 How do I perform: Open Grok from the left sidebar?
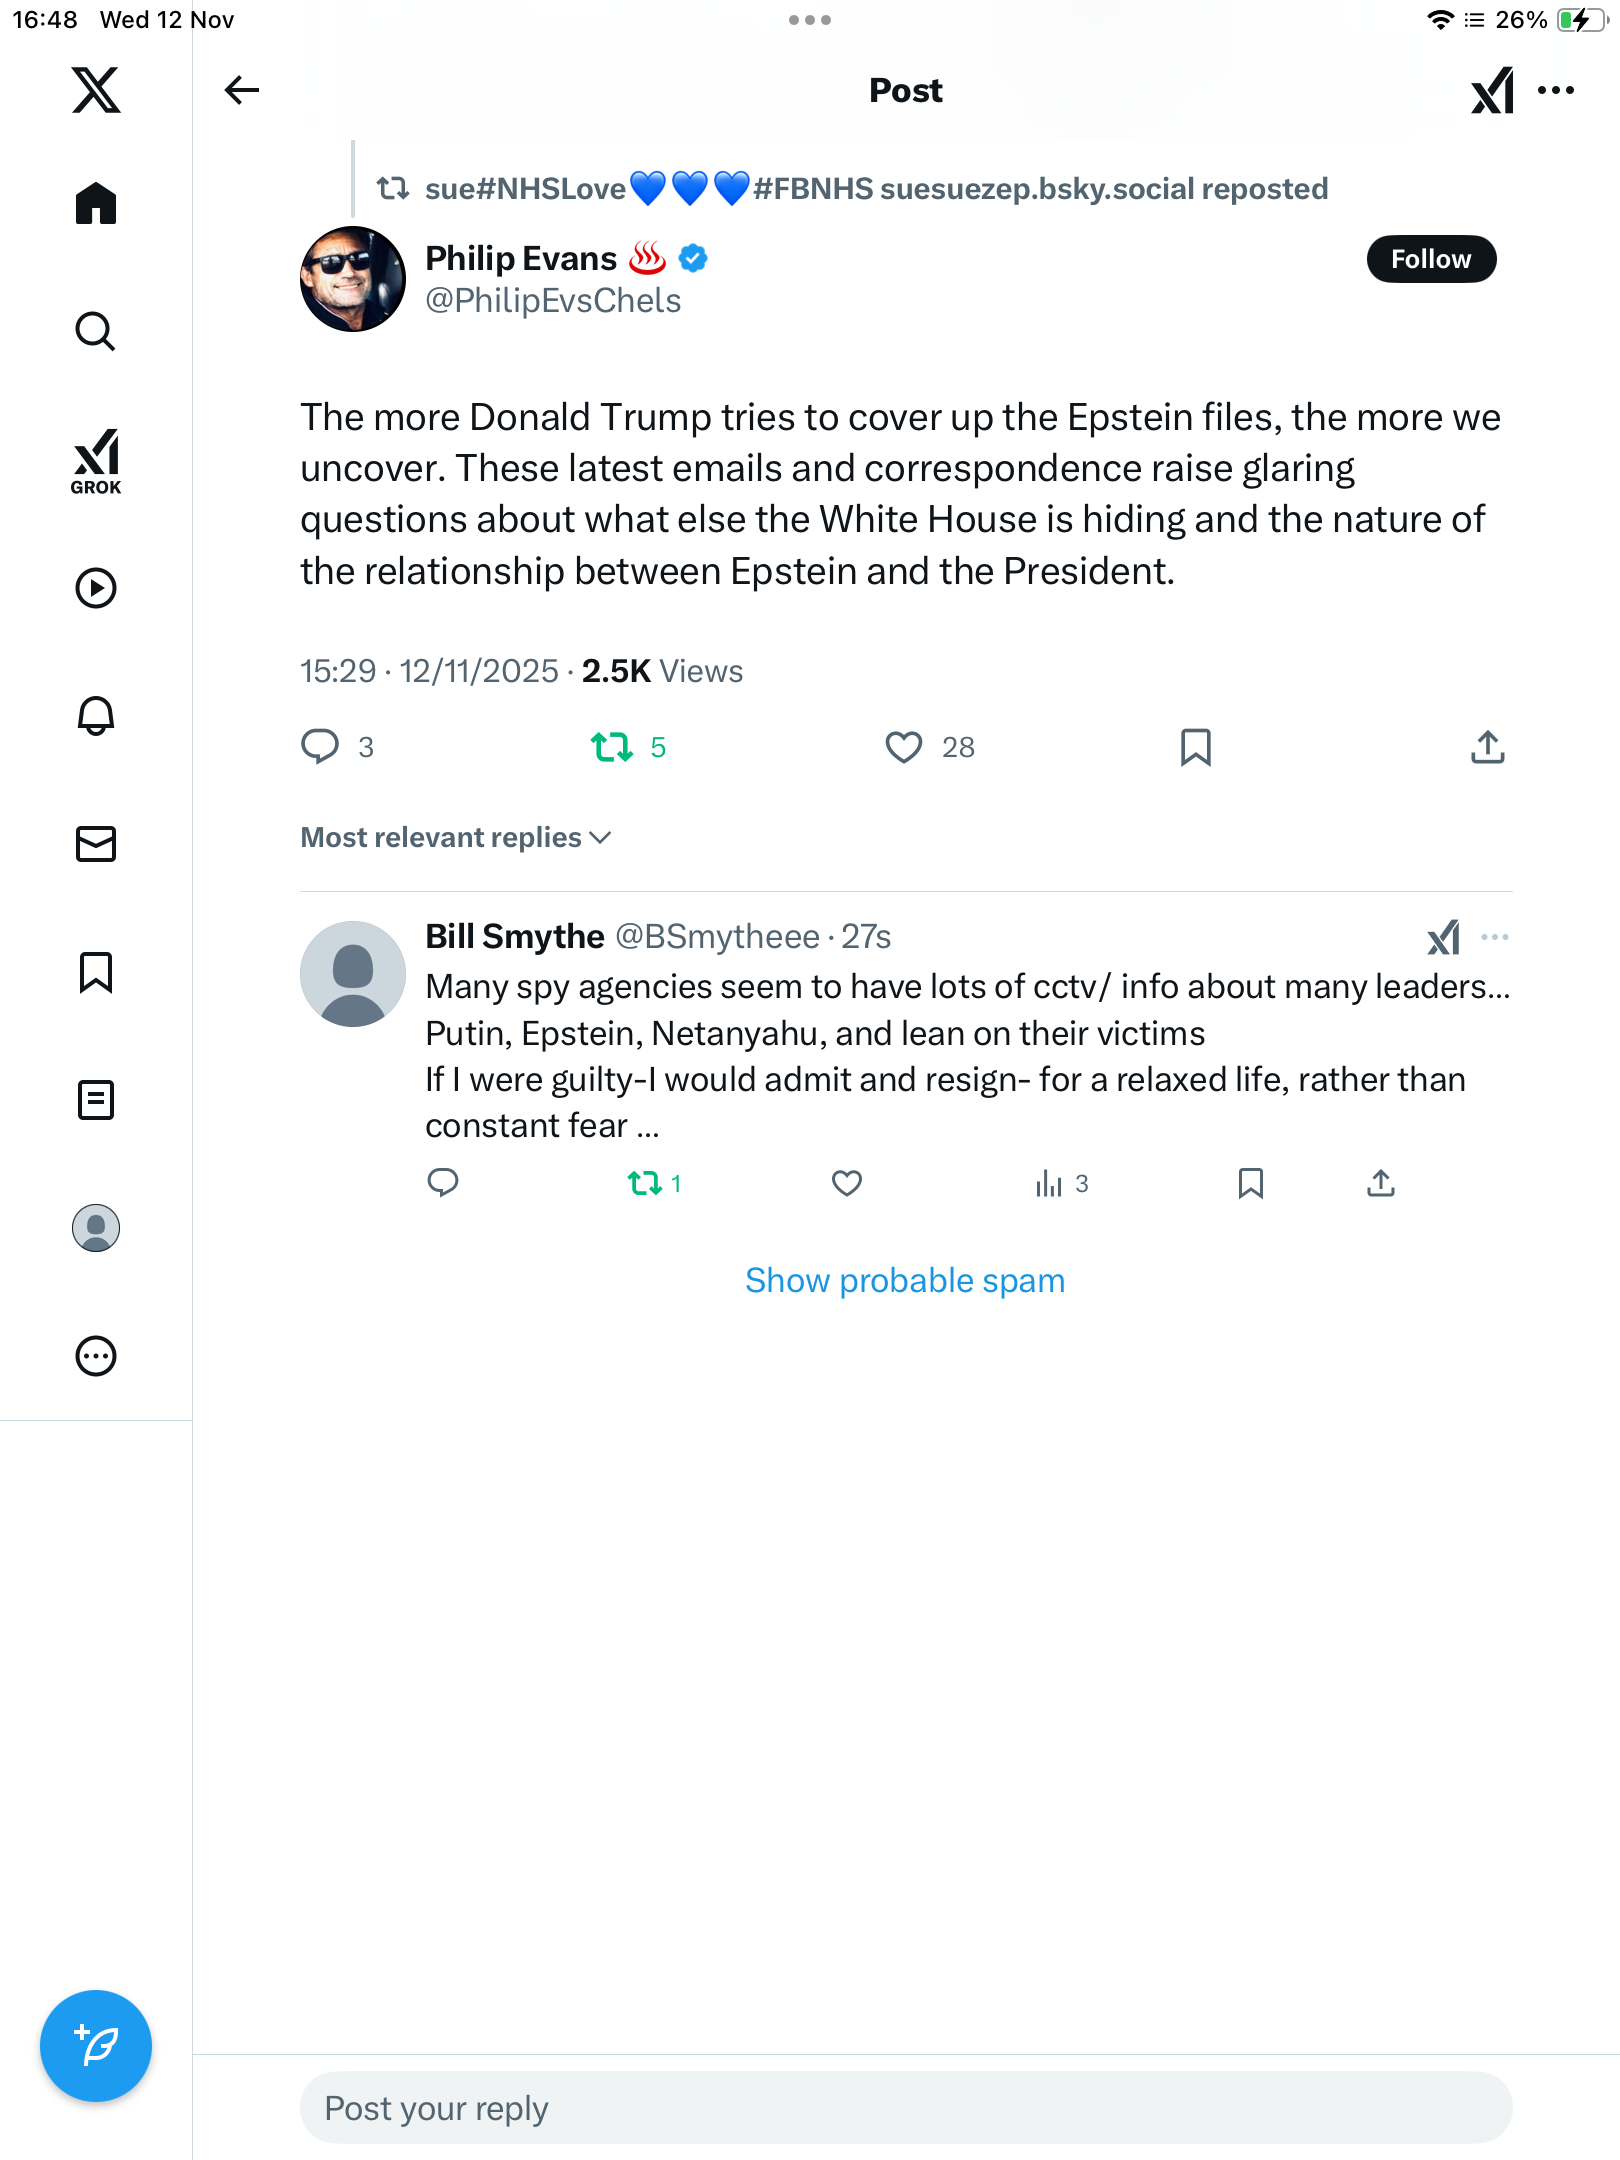(96, 461)
